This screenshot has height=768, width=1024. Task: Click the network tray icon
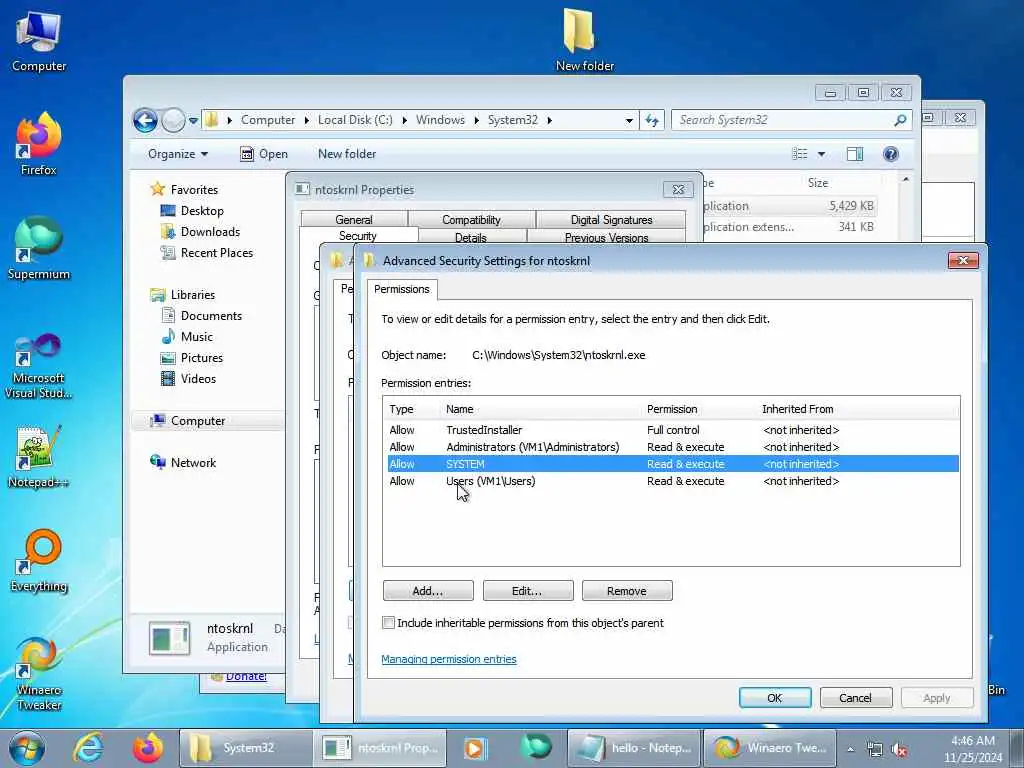874,750
